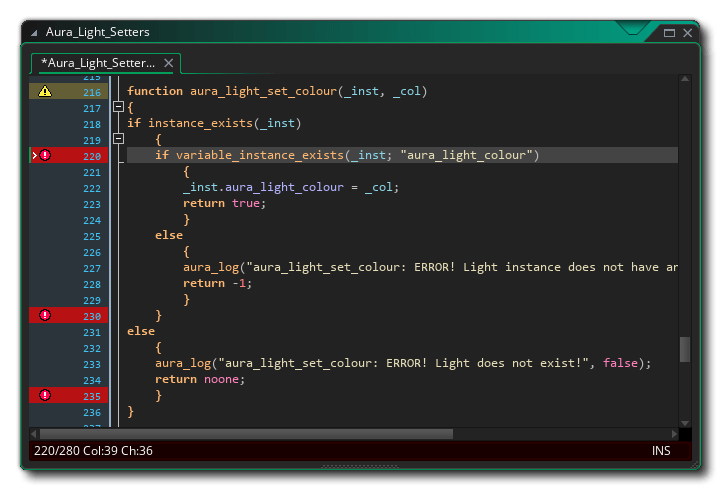Click the horizontal scrollbar right arrow

click(x=674, y=433)
